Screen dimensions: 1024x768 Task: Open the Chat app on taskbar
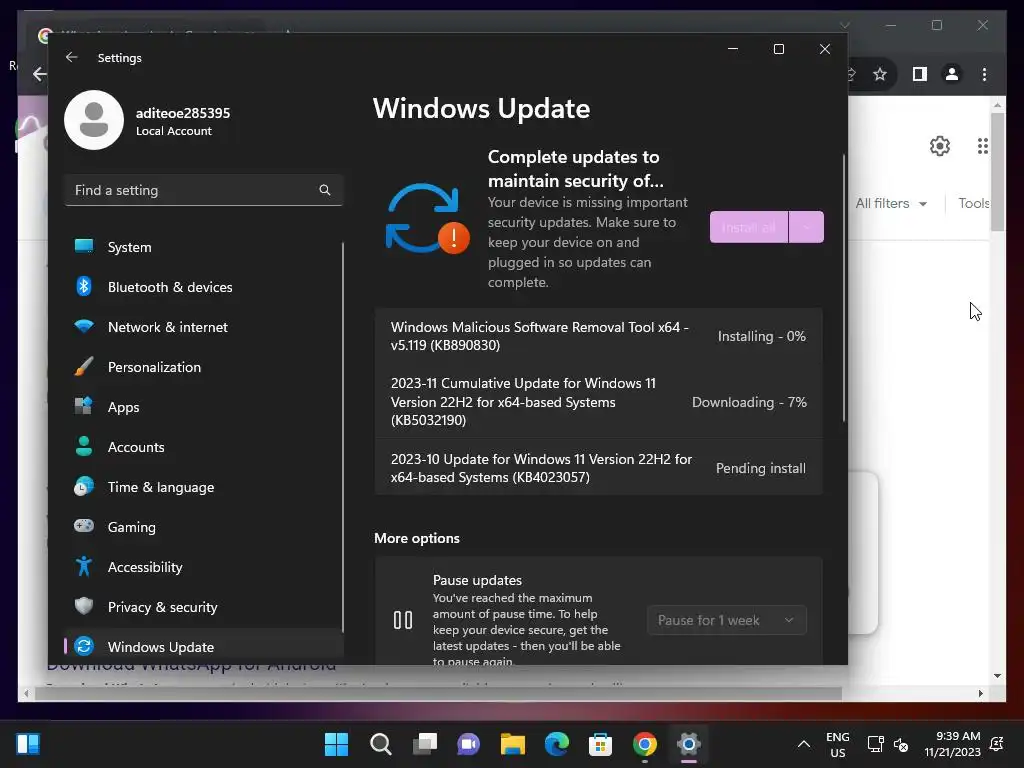[x=468, y=744]
